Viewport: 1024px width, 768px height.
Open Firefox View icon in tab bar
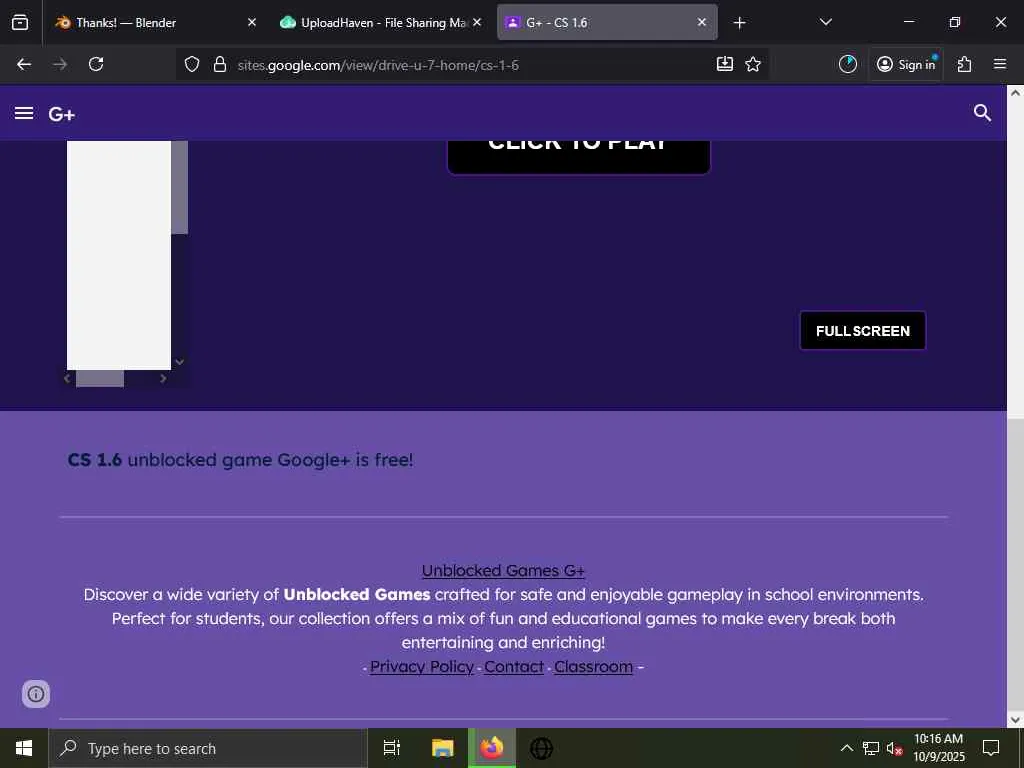[x=20, y=23]
